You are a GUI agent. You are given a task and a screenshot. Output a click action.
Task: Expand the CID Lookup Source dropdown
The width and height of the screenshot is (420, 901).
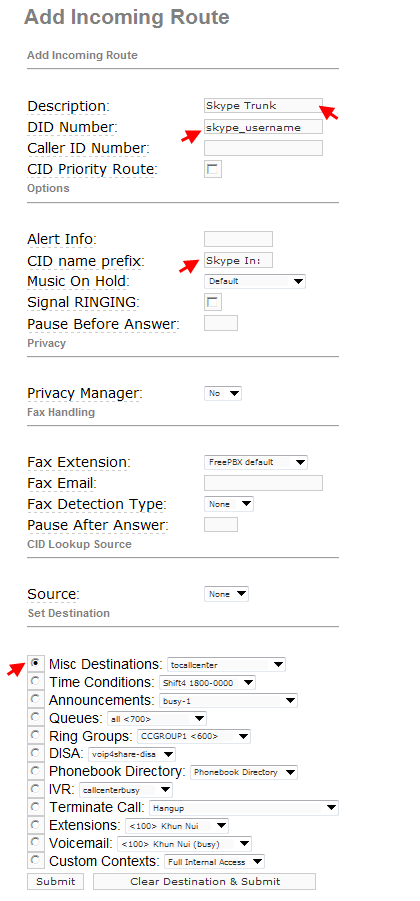point(226,594)
